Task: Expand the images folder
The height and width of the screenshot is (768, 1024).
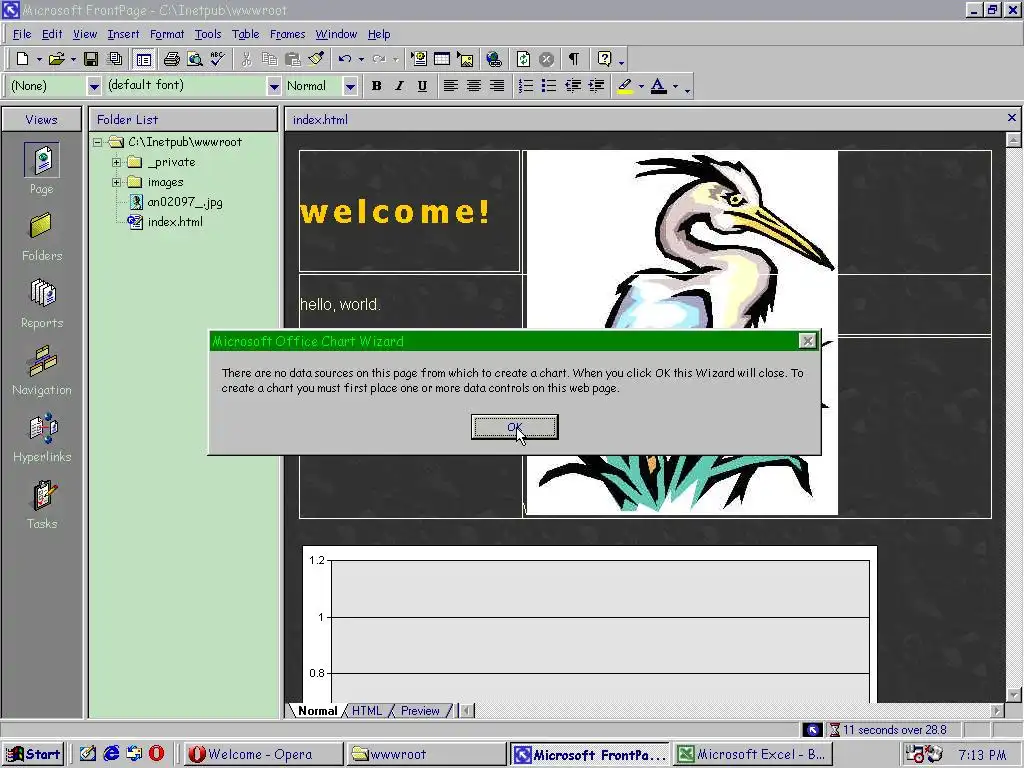Action: [x=116, y=182]
